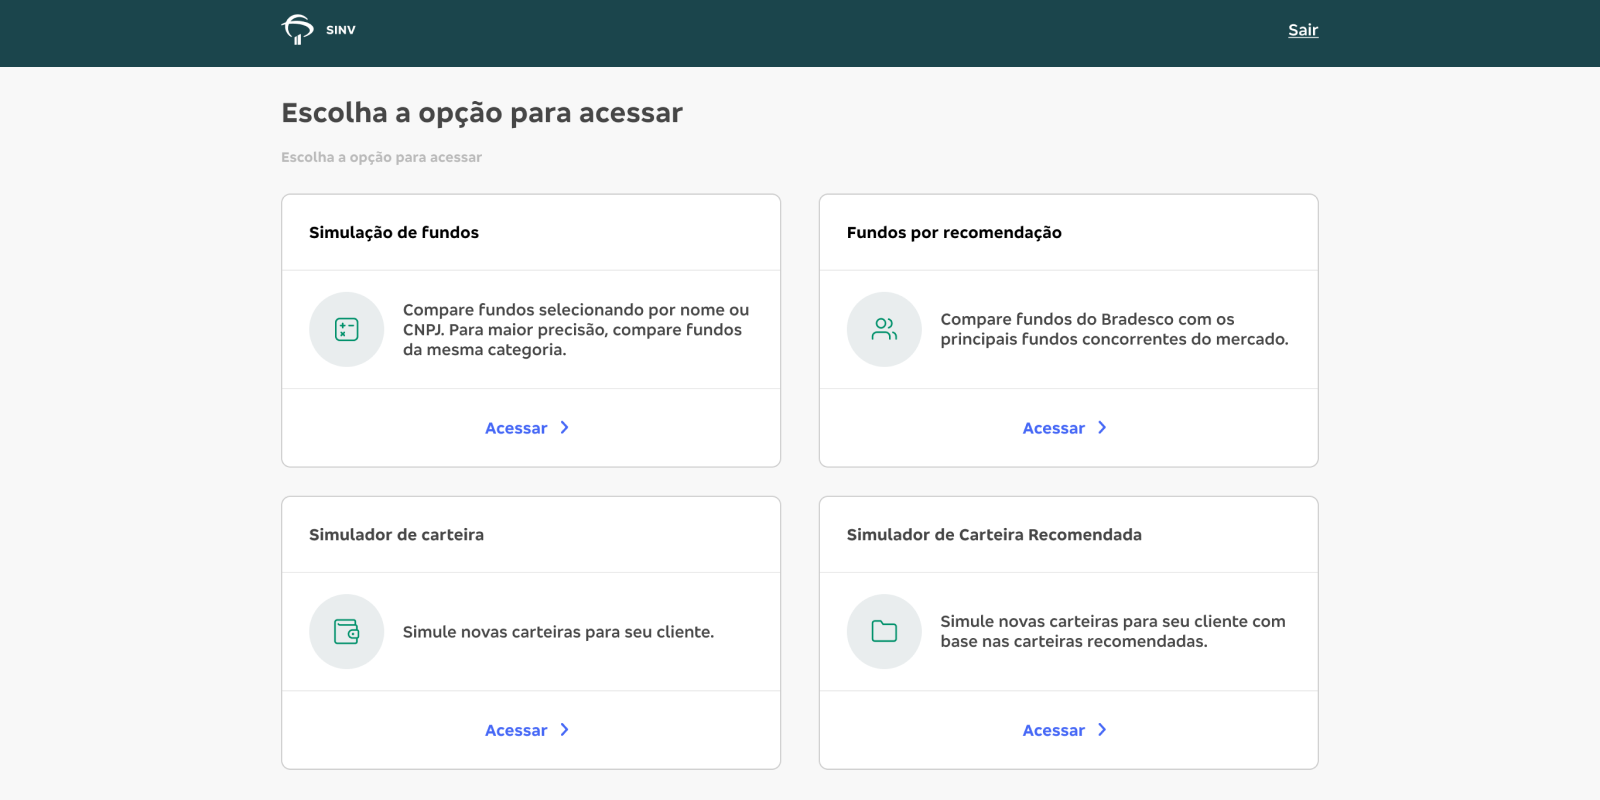1600x800 pixels.
Task: Click the Simulação de fundos card title
Action: [x=394, y=232]
